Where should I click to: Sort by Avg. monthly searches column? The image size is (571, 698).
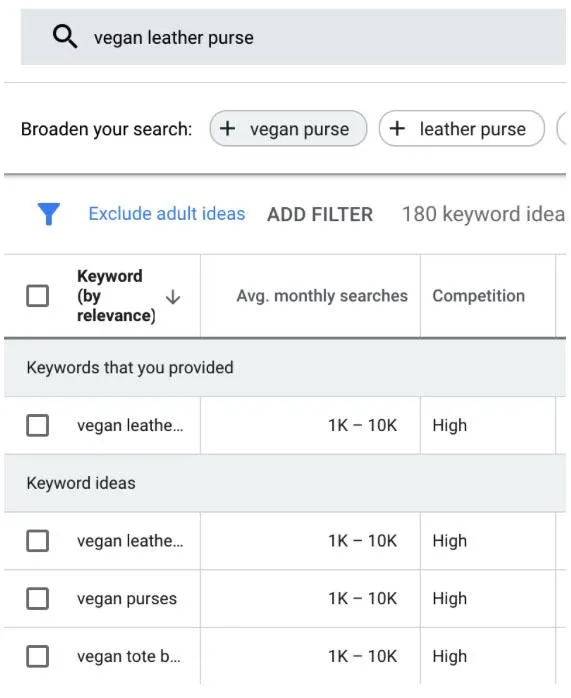pos(322,296)
